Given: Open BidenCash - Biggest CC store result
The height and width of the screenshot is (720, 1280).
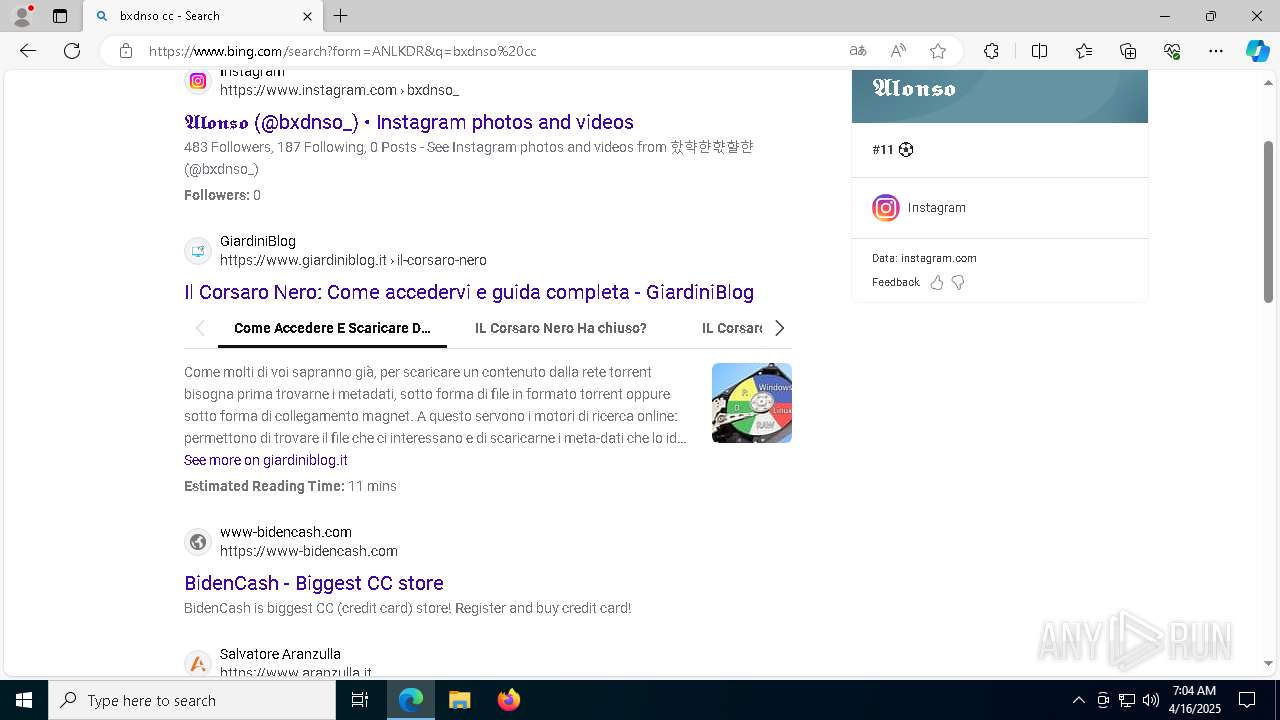Looking at the screenshot, I should pyautogui.click(x=314, y=583).
